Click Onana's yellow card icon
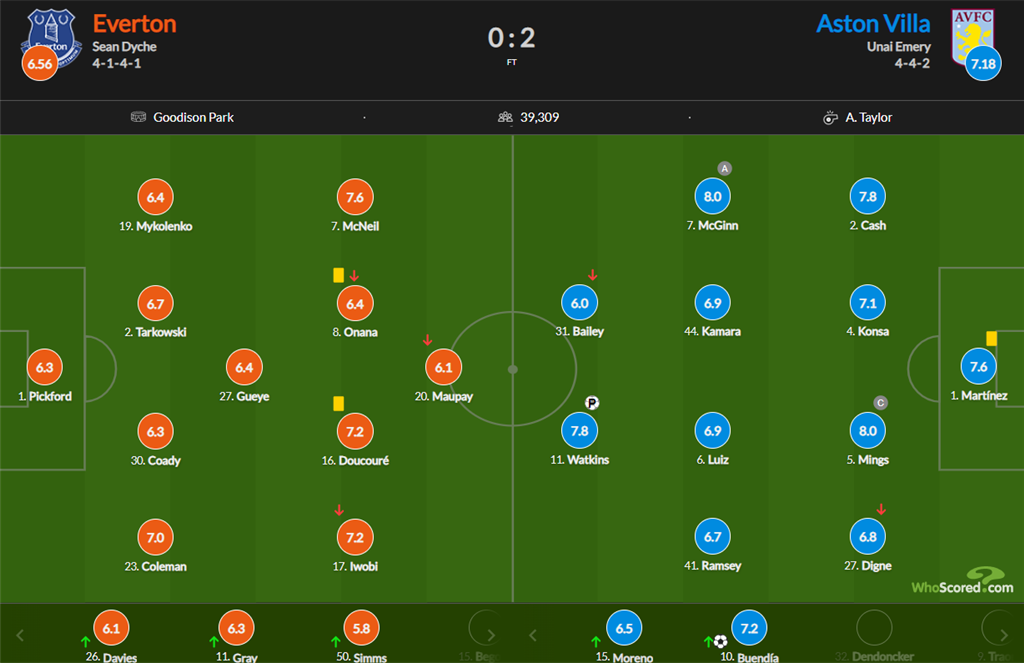The image size is (1024, 663). pos(339,273)
